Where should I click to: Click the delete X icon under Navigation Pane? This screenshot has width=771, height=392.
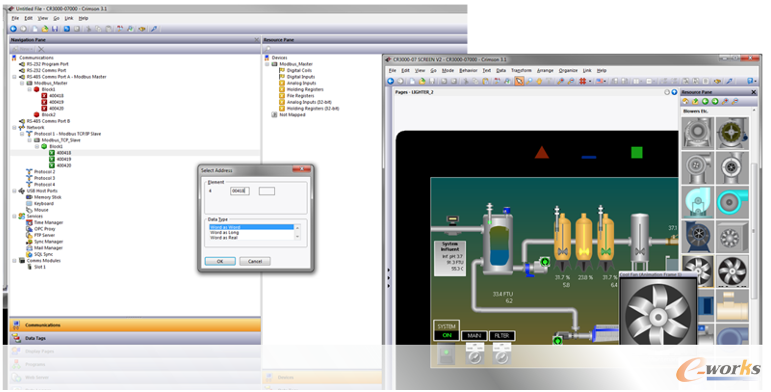(41, 49)
